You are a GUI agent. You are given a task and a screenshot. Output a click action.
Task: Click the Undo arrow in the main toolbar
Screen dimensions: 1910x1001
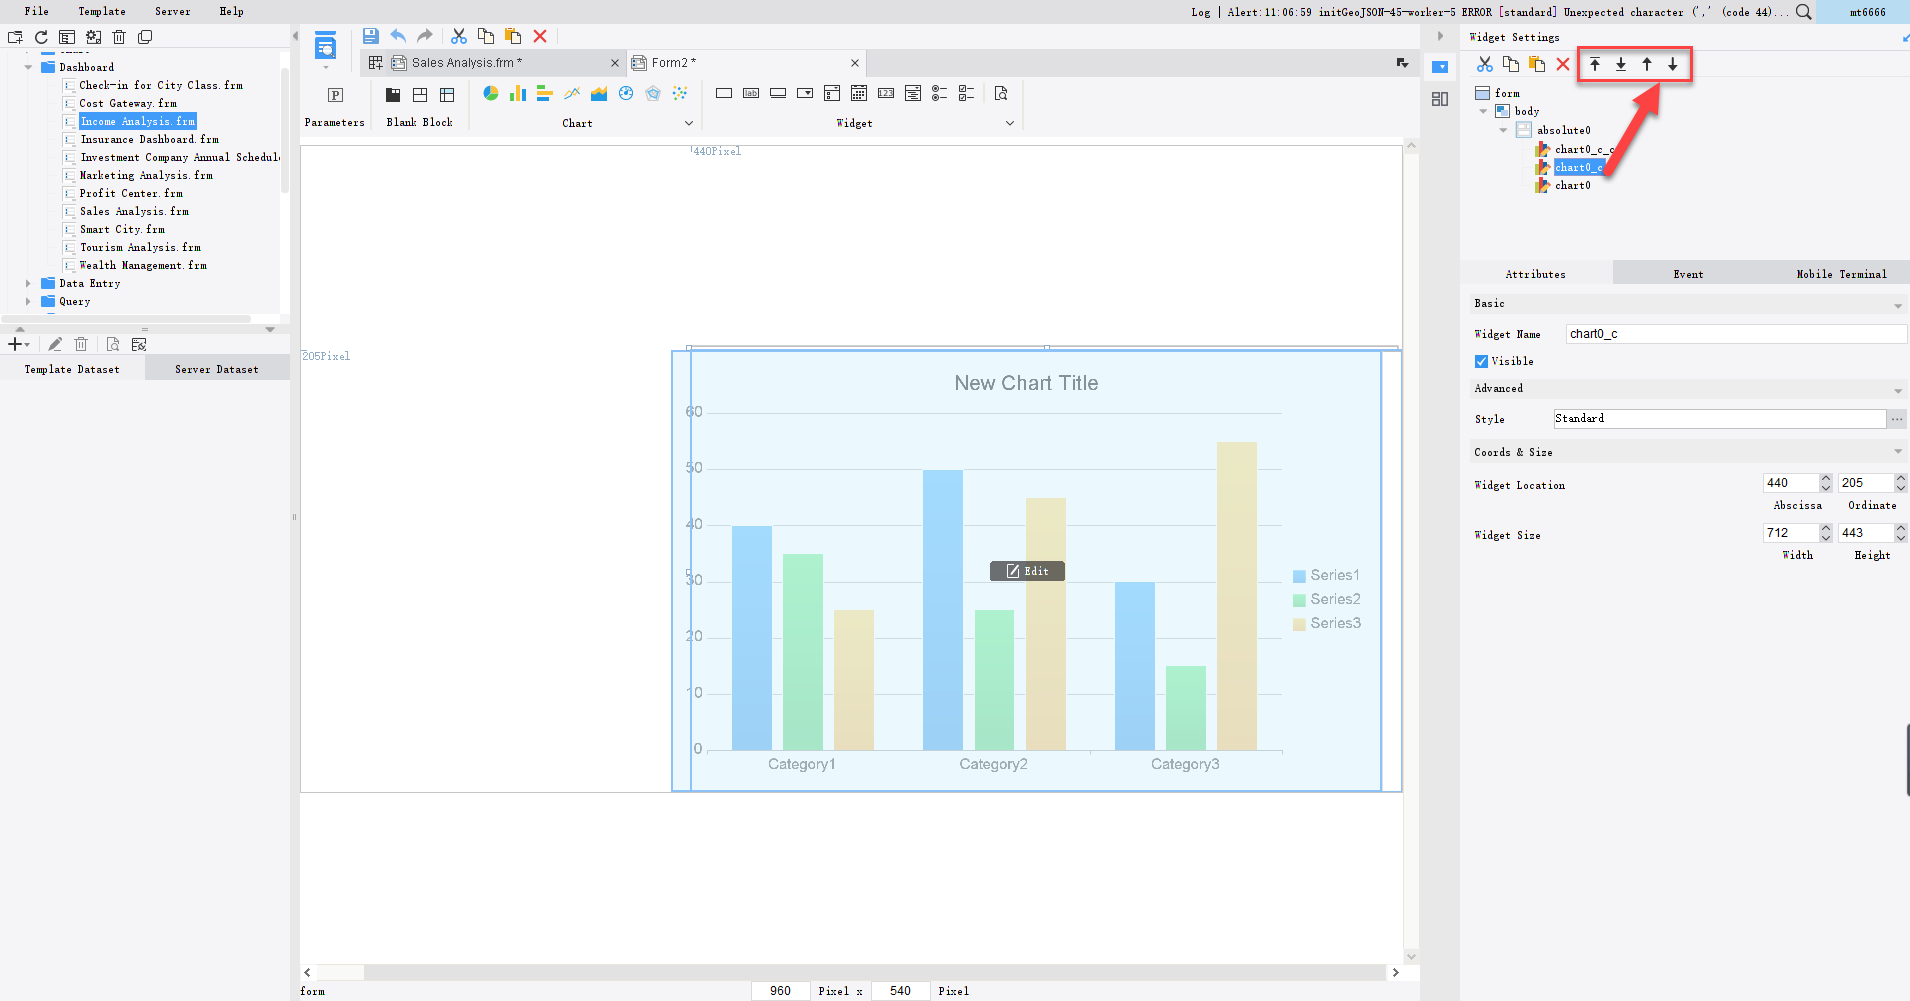398,36
